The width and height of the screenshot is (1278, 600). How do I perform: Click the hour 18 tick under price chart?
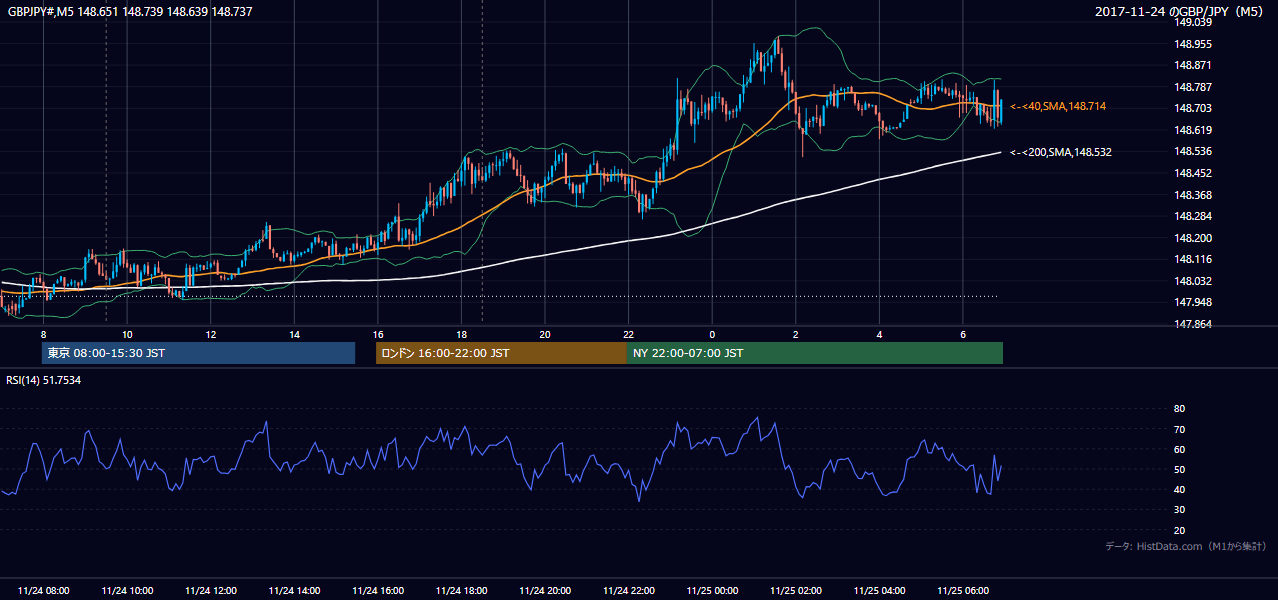tap(461, 334)
